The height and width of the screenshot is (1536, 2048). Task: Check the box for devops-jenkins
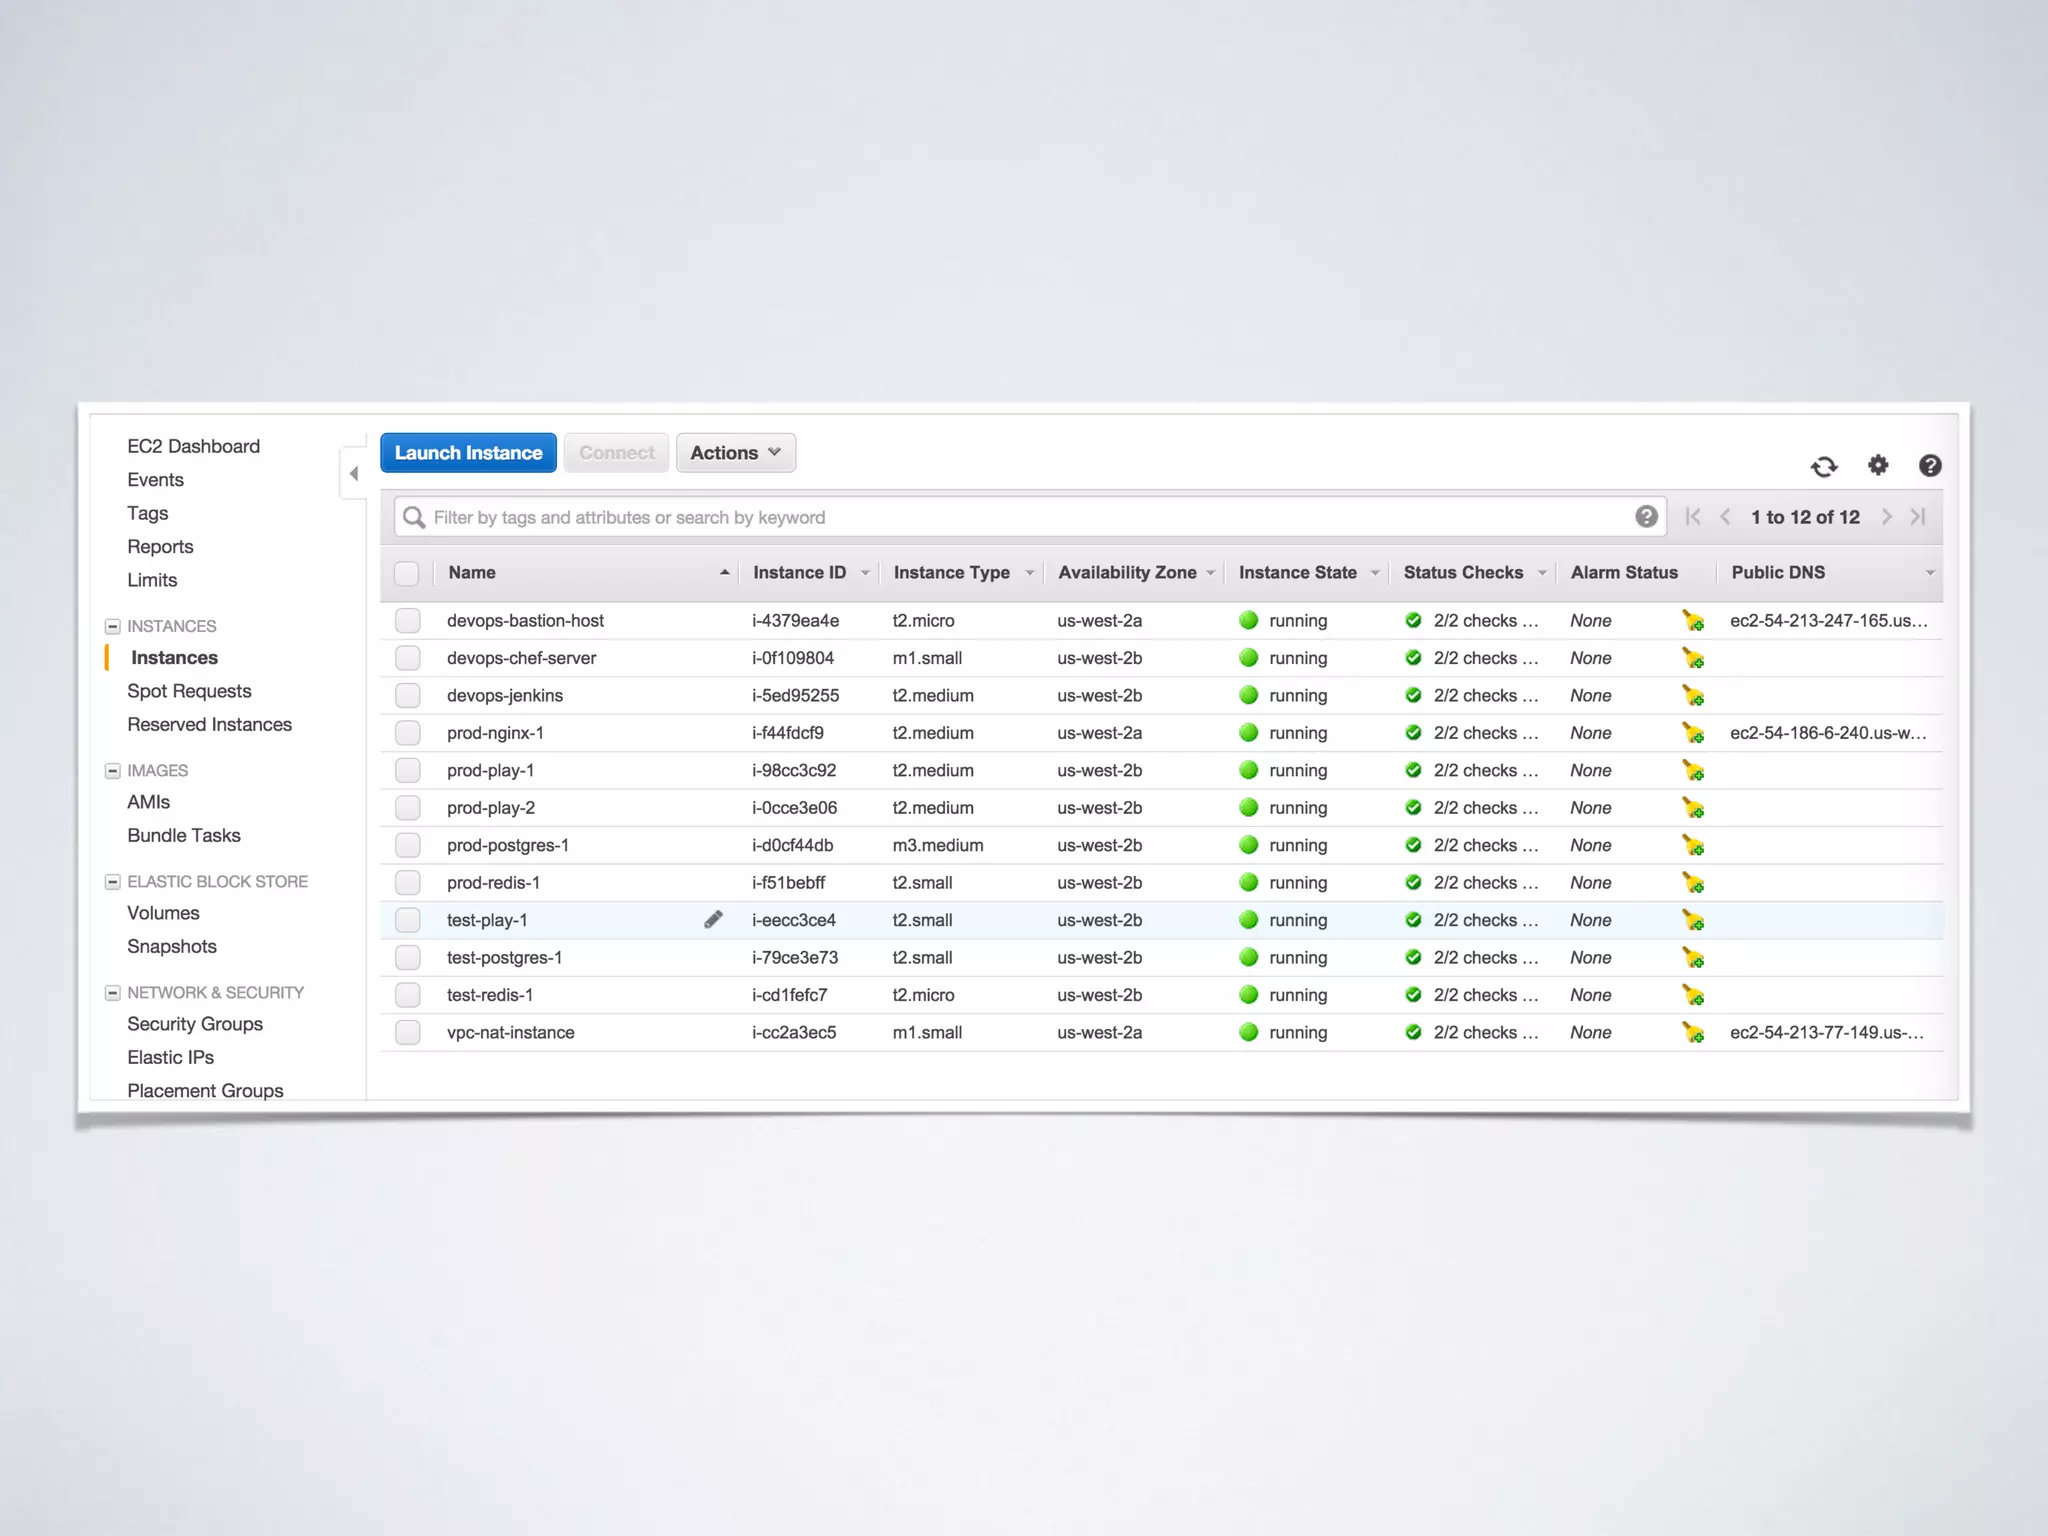[407, 696]
